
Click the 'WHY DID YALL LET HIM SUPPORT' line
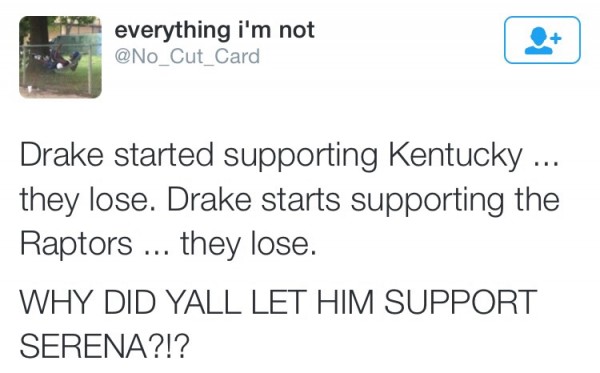[279, 302]
